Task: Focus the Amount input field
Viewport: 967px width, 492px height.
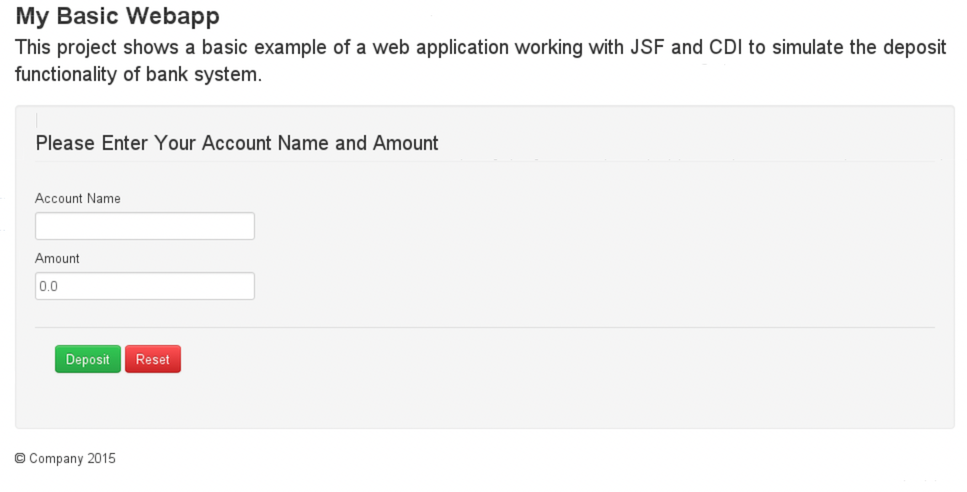Action: [x=145, y=286]
